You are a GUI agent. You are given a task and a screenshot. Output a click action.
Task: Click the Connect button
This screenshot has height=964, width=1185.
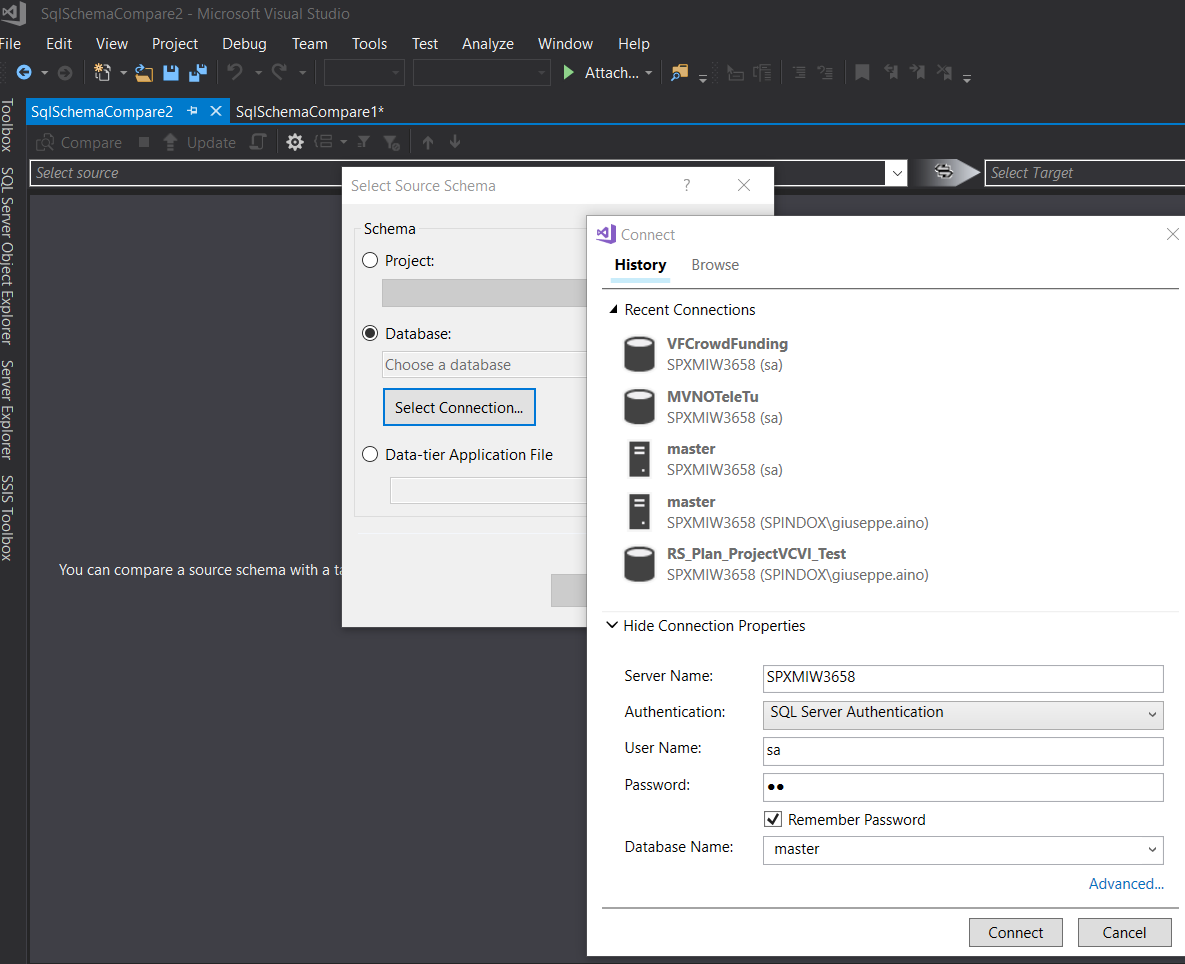(x=1015, y=932)
